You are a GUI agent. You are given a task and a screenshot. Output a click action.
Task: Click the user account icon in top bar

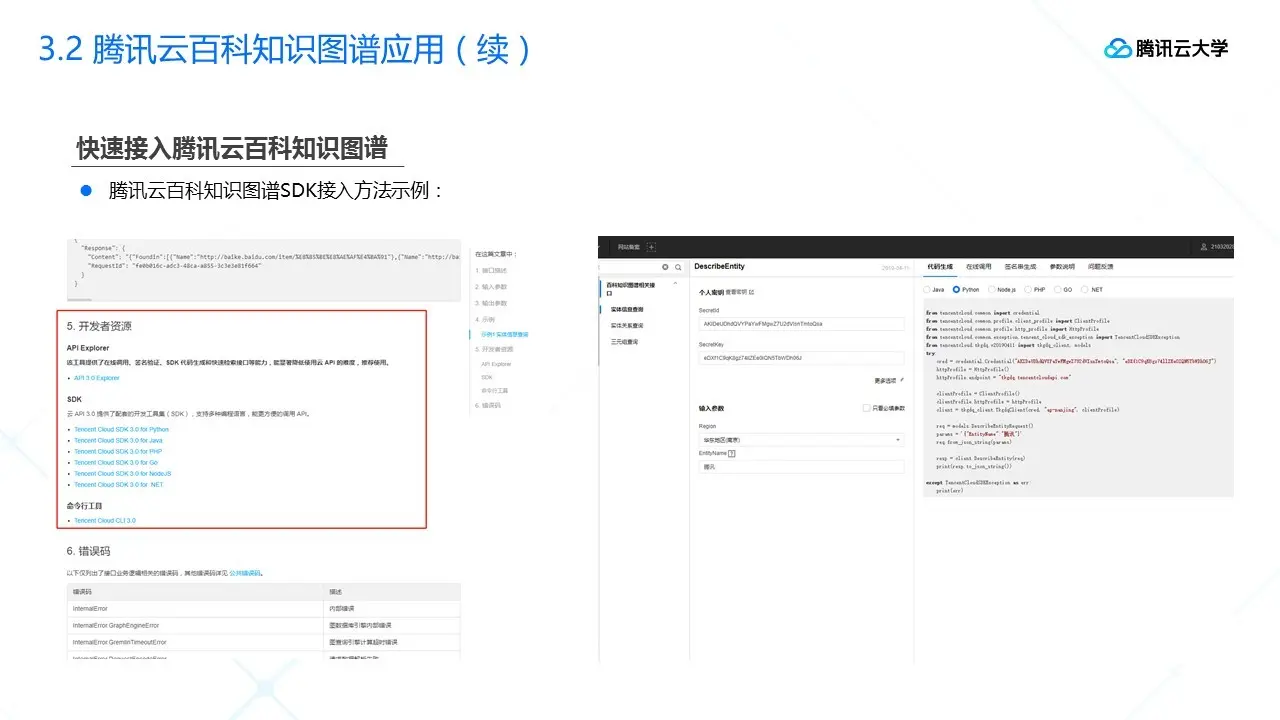[1204, 247]
